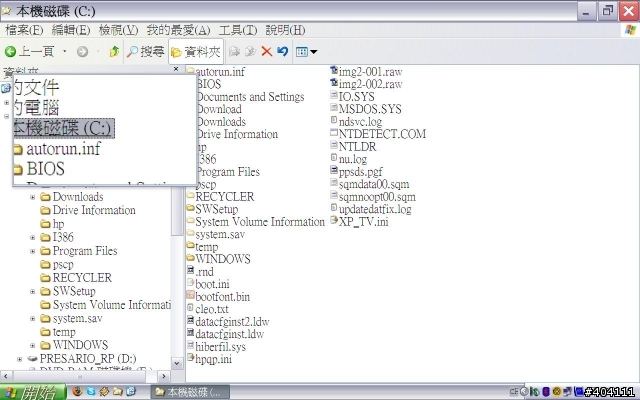Close the folders side pane
The height and width of the screenshot is (400, 640).
(176, 69)
